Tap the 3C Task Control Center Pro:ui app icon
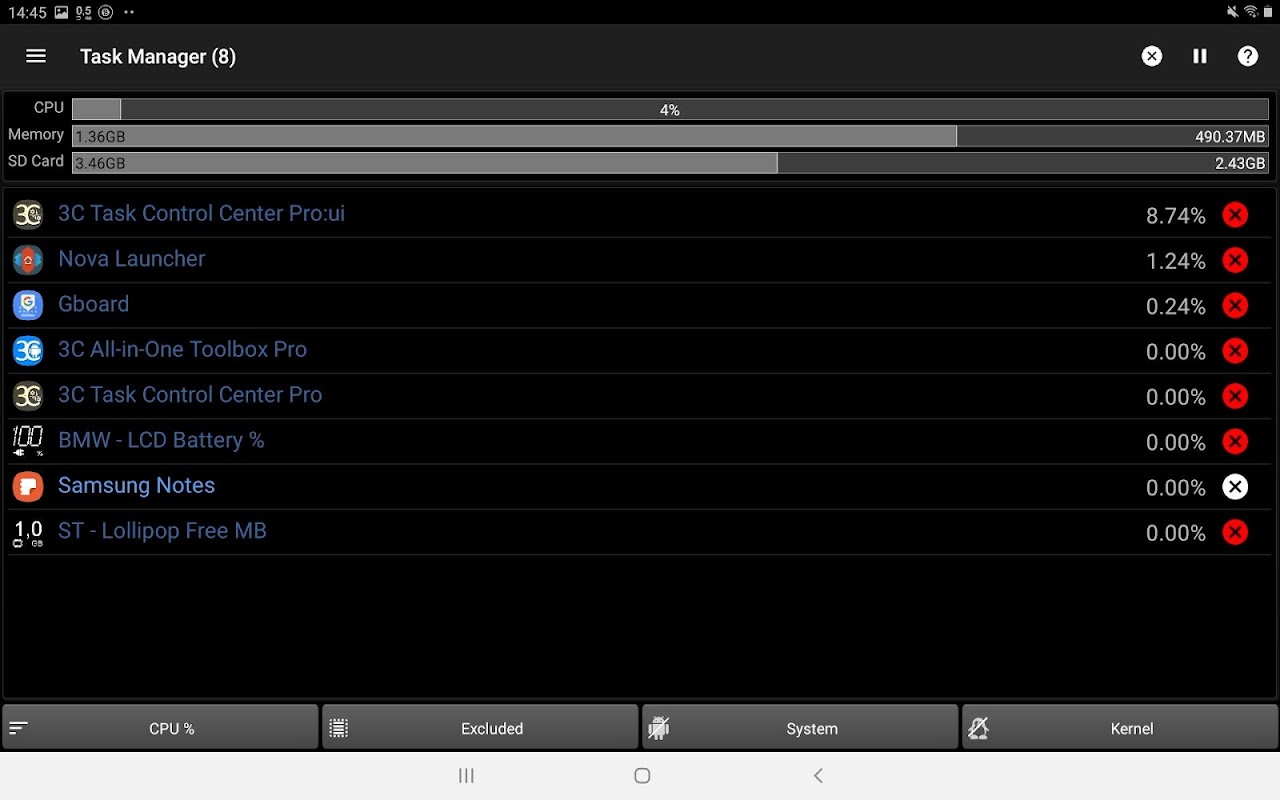The width and height of the screenshot is (1280, 800). tap(28, 214)
